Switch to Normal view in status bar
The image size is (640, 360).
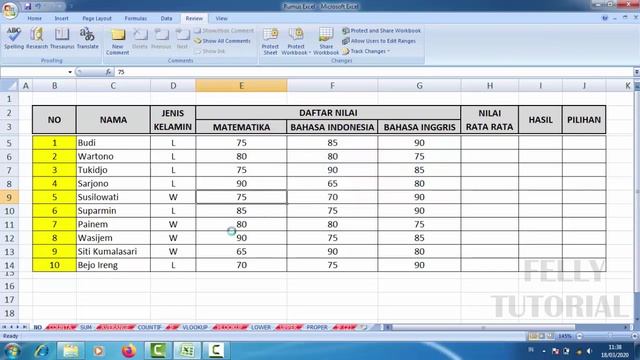click(x=533, y=336)
